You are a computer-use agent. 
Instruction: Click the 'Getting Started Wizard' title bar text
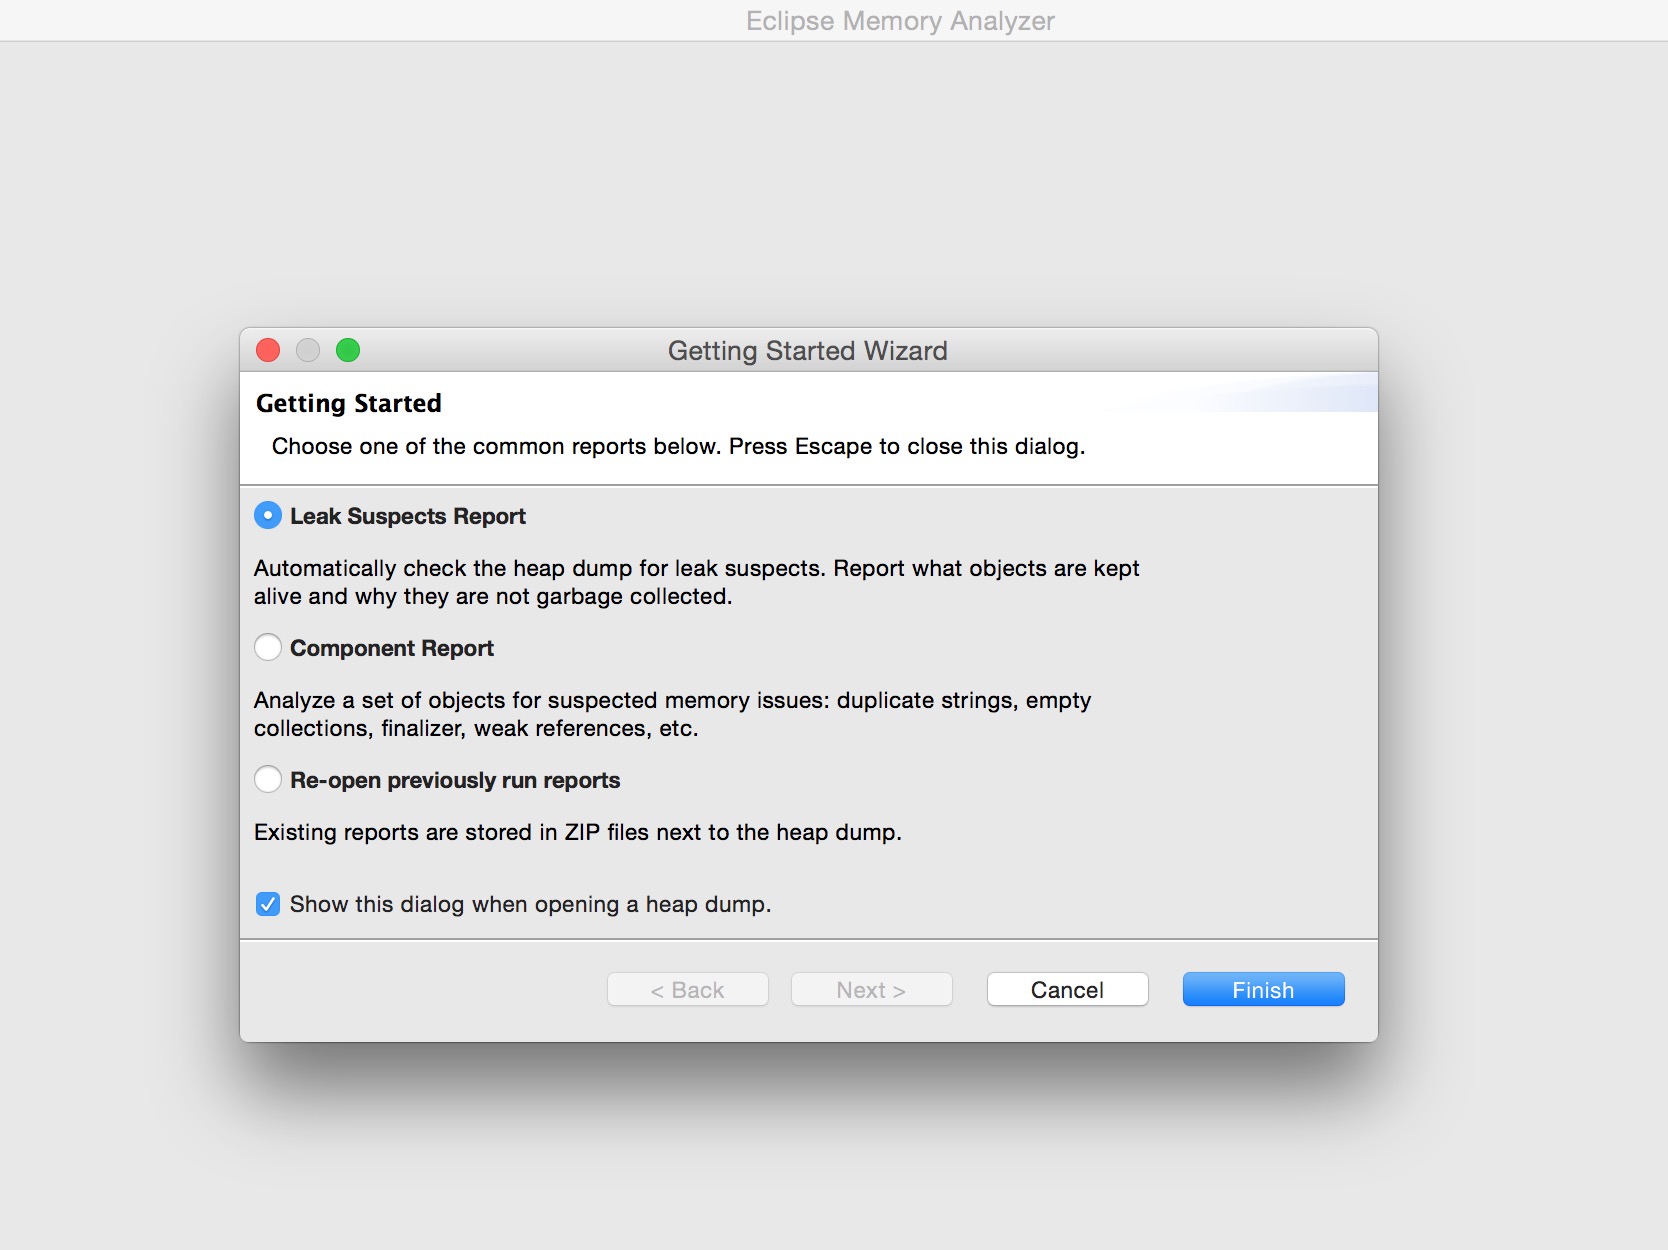(808, 351)
